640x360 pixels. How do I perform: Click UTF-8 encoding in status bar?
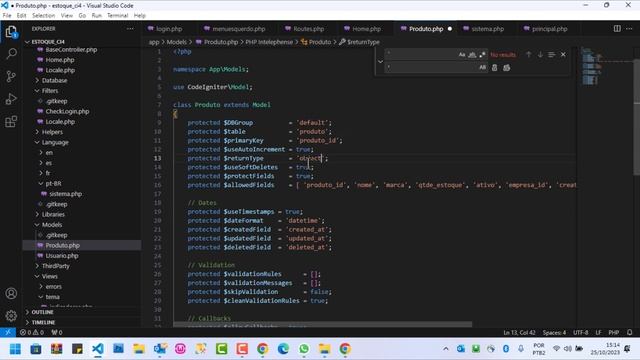(580, 332)
